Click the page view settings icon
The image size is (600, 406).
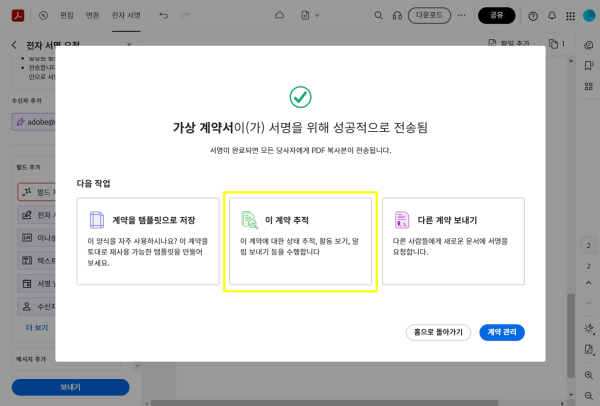point(589,350)
